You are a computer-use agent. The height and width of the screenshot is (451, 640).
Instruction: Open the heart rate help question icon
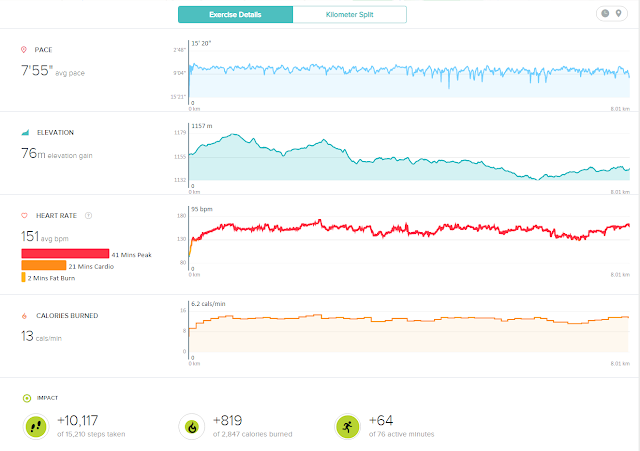pyautogui.click(x=88, y=216)
